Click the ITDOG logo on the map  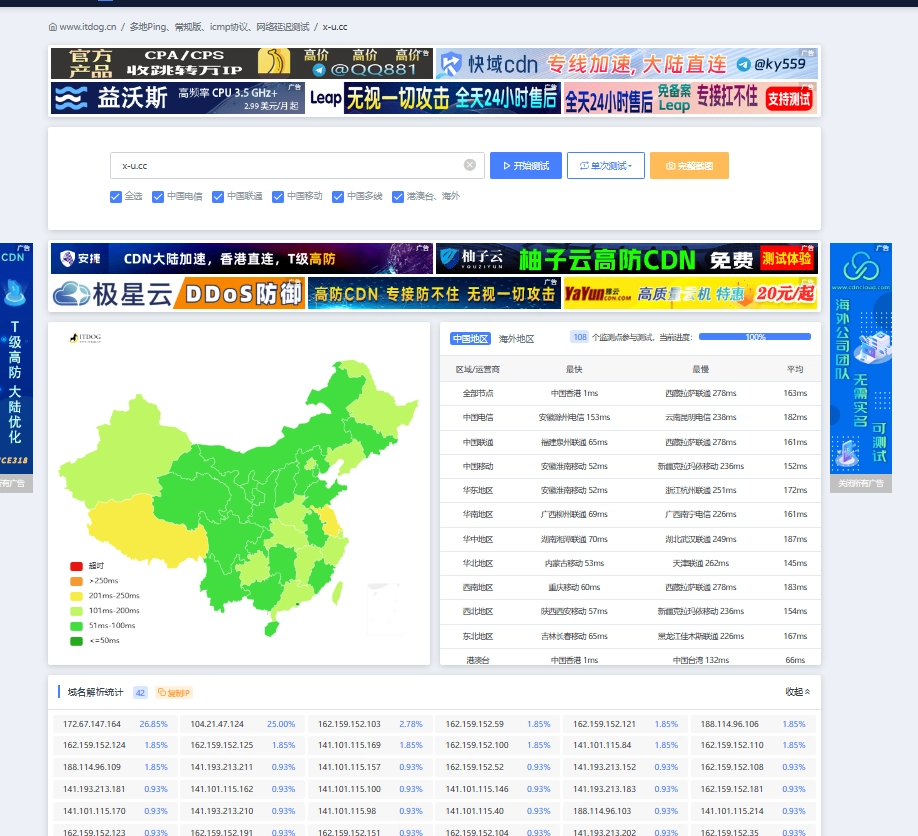[x=85, y=338]
